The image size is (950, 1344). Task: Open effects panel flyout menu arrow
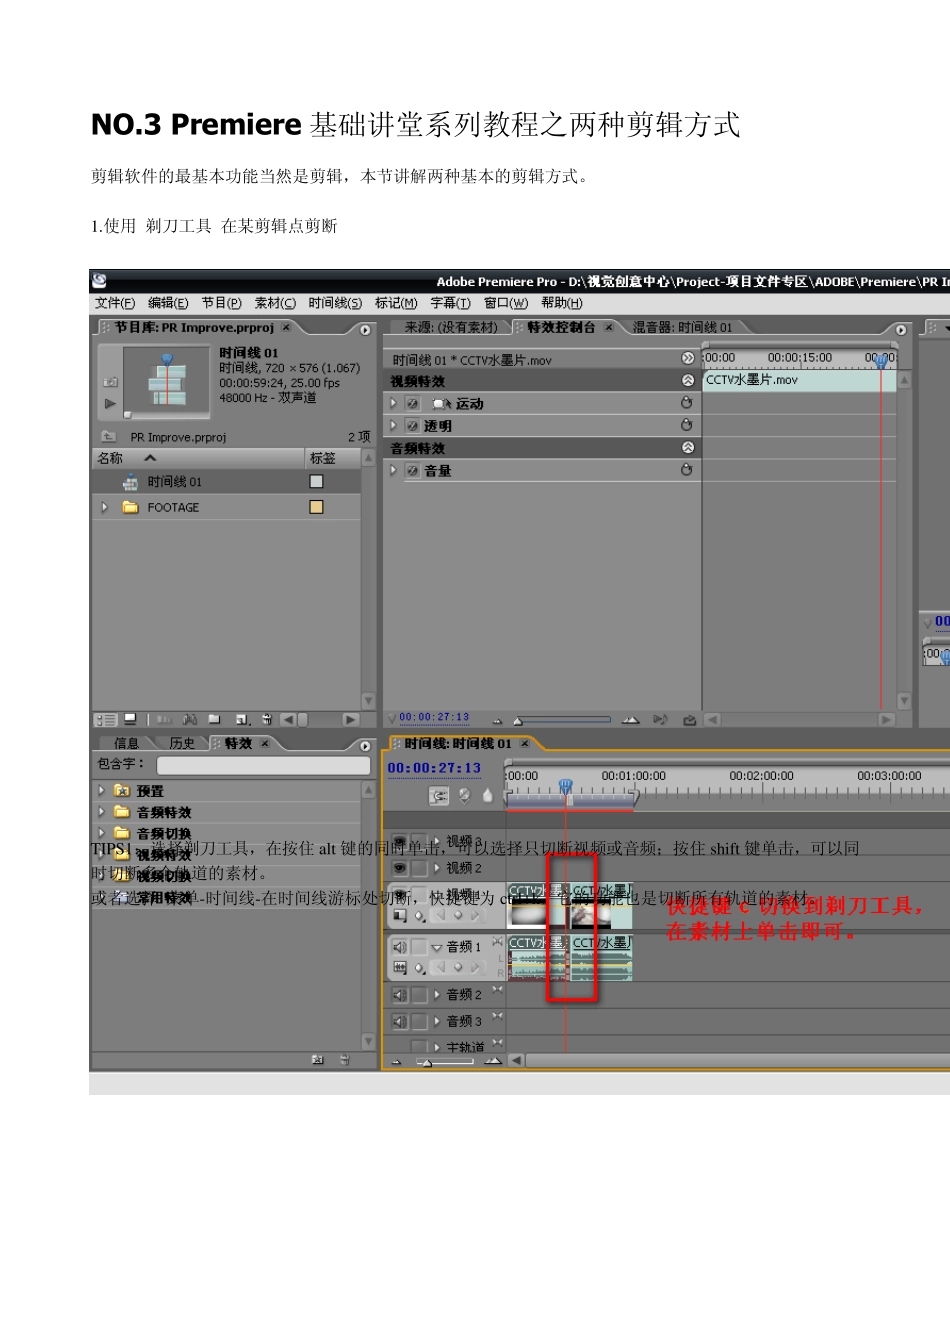tap(365, 745)
